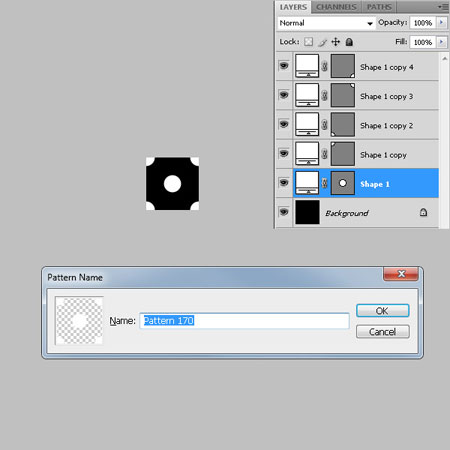The height and width of the screenshot is (450, 450).
Task: Hide the Background layer
Action: 284,212
